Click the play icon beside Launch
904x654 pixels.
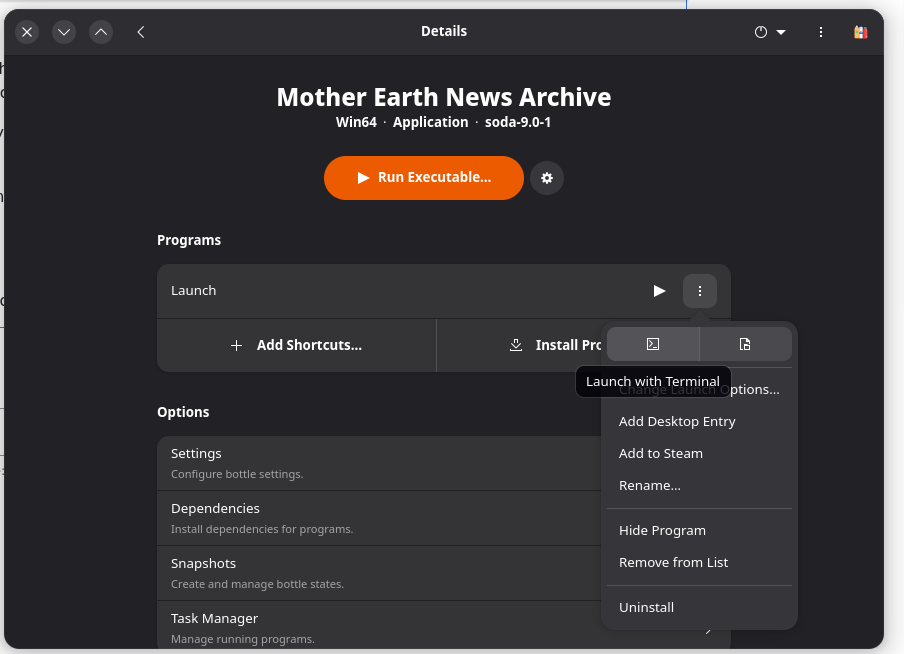click(x=659, y=291)
